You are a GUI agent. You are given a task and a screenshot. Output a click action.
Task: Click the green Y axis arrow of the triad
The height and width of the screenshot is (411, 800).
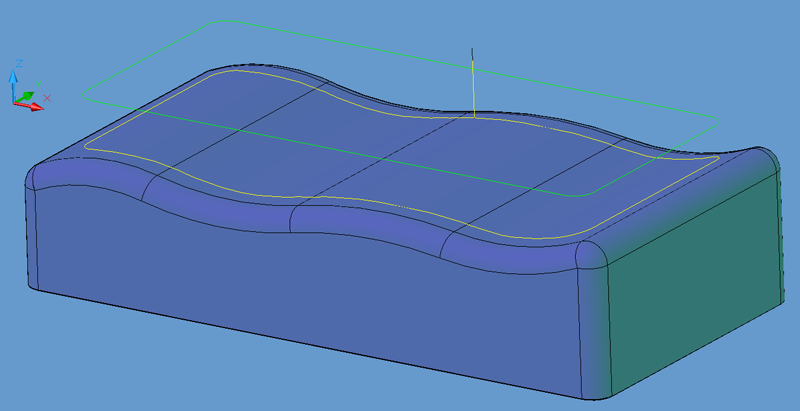26,96
